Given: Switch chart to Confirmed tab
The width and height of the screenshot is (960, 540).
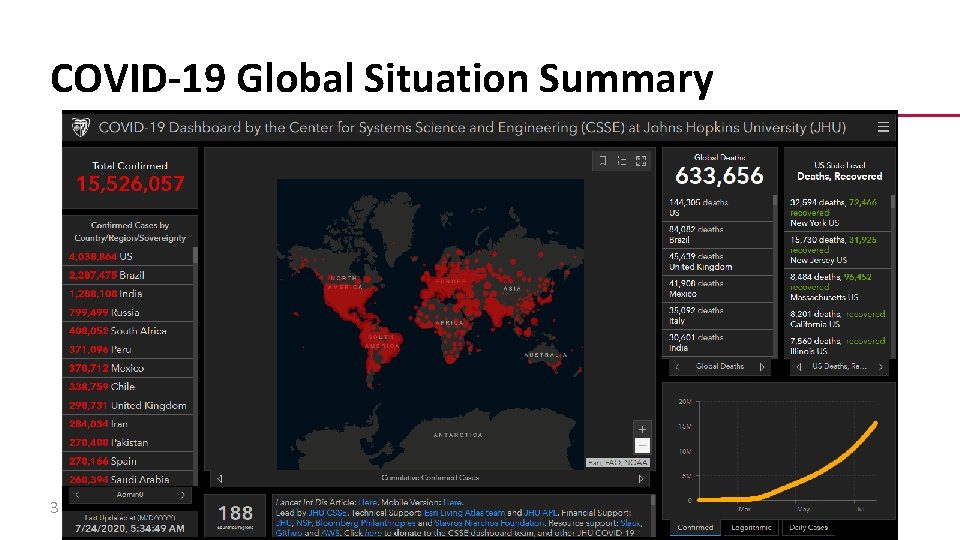Looking at the screenshot, I should pos(695,527).
